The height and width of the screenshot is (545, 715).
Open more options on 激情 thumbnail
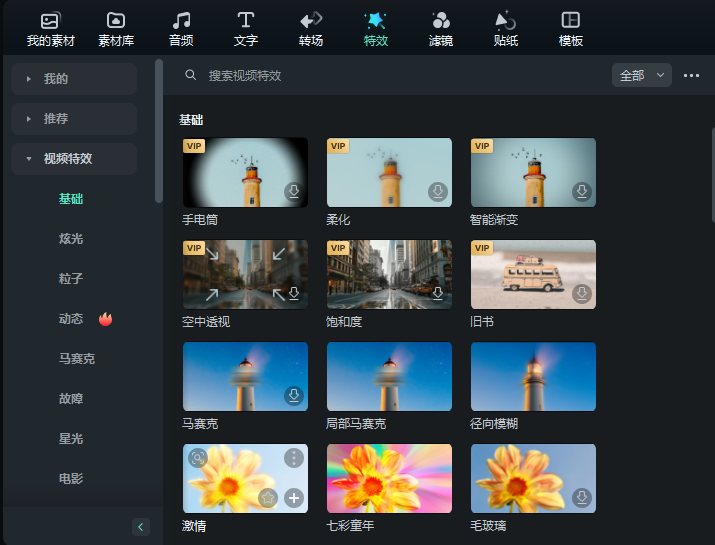294,458
